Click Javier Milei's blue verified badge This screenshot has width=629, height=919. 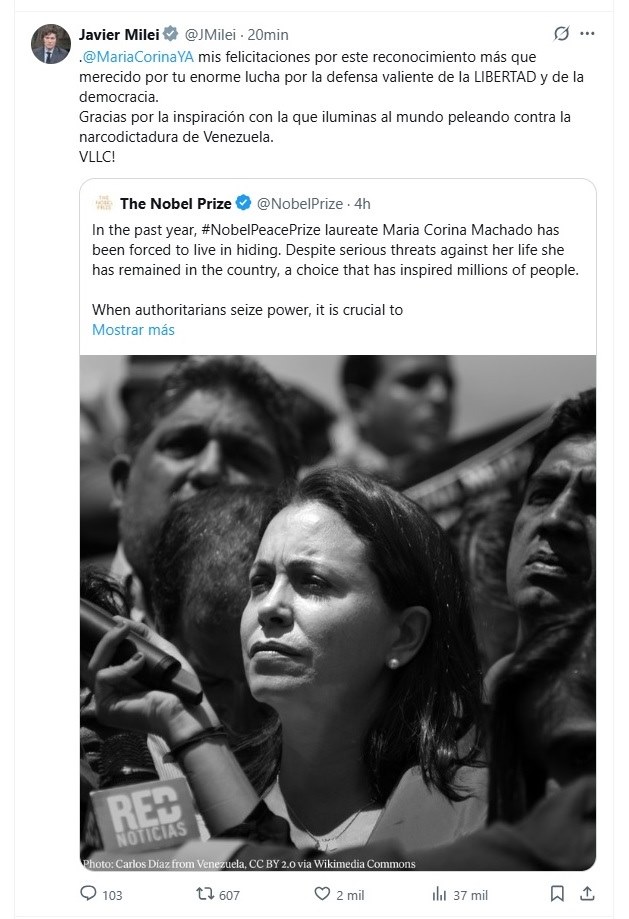click(171, 33)
